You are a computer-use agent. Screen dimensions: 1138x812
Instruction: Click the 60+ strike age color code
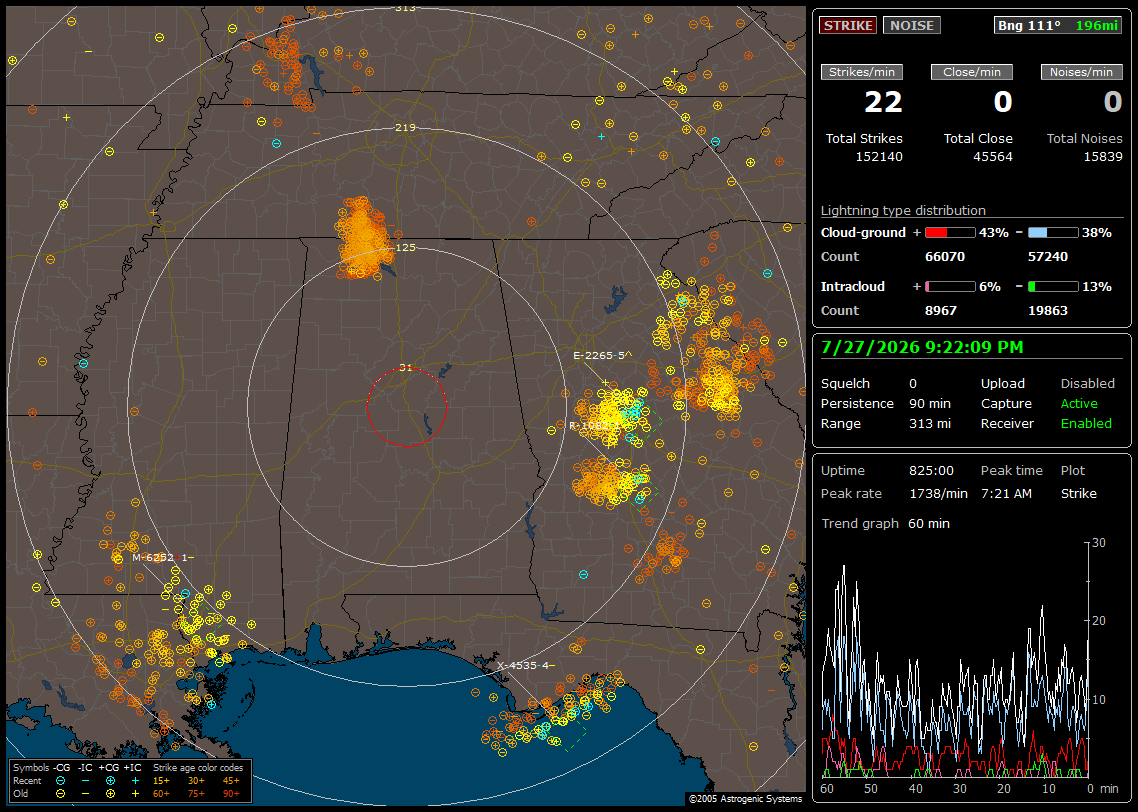(161, 794)
